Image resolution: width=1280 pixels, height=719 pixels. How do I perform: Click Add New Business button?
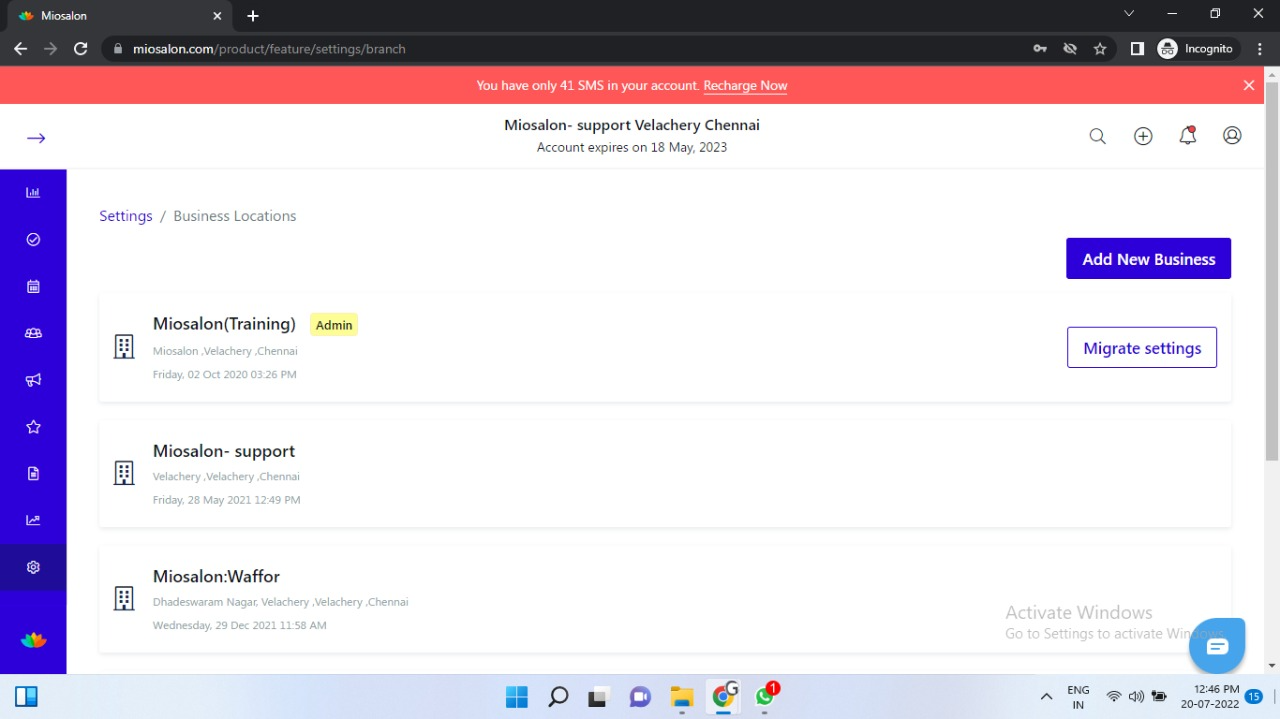click(1148, 259)
